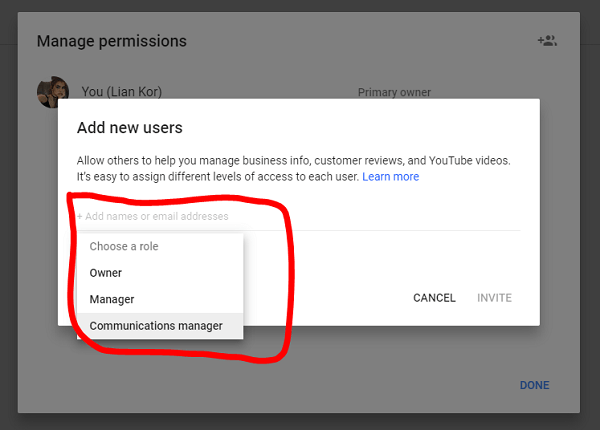Screen dimensions: 600x430
Task: Click the text starting 'Allow others to help'
Action: (x=293, y=161)
